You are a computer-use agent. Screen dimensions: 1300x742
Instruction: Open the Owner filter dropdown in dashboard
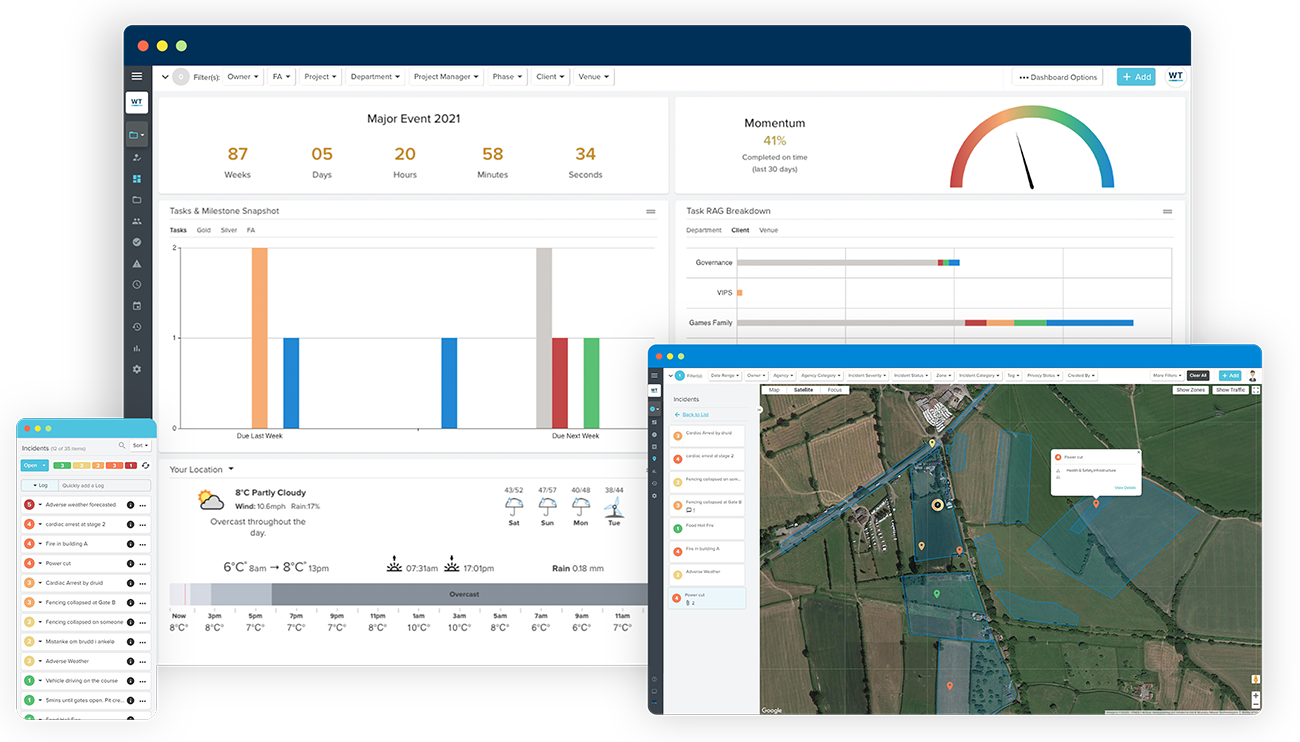tap(243, 76)
